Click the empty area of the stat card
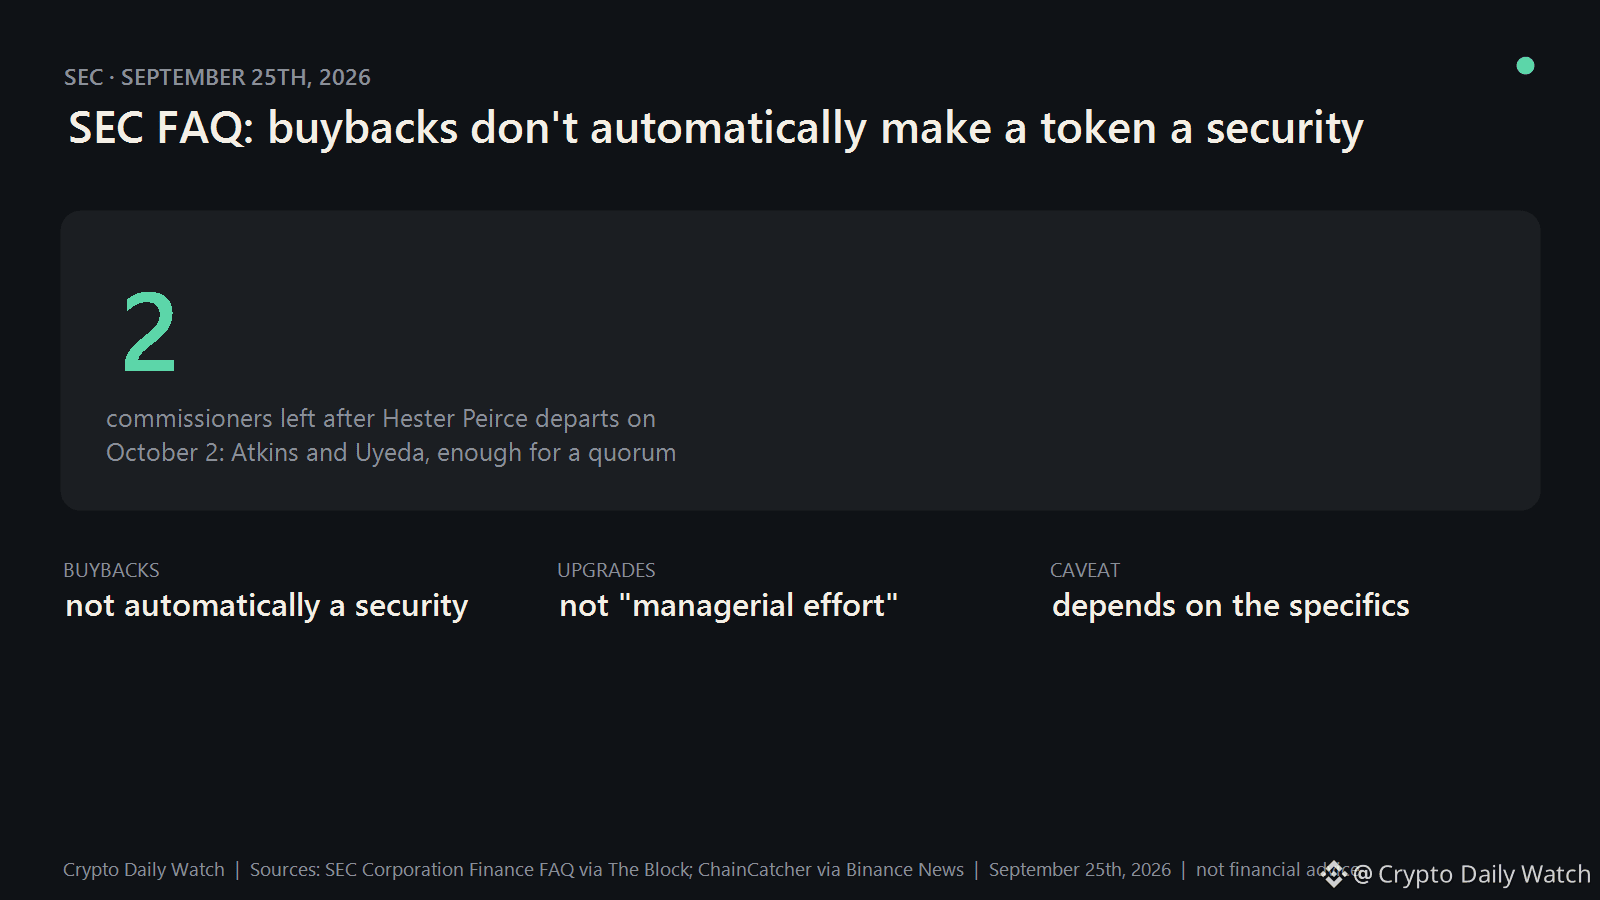 pyautogui.click(x=1100, y=360)
